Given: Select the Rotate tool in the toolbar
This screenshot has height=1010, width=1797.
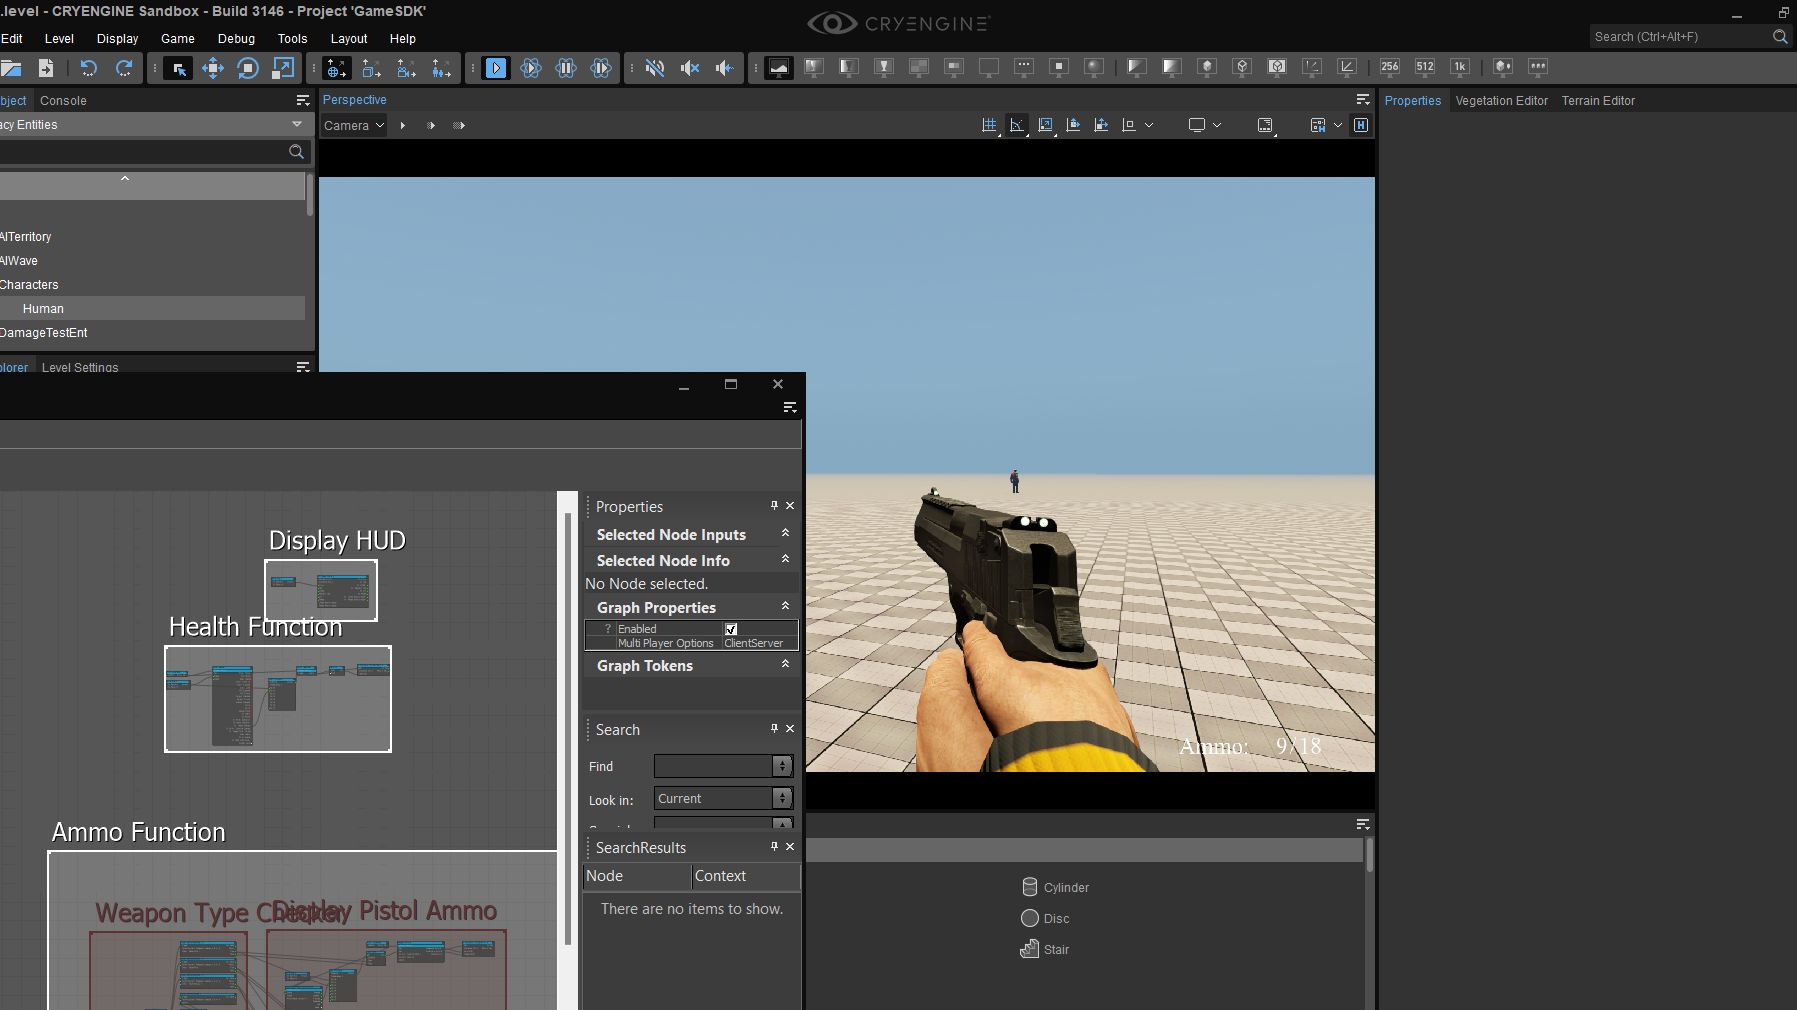Looking at the screenshot, I should point(247,68).
